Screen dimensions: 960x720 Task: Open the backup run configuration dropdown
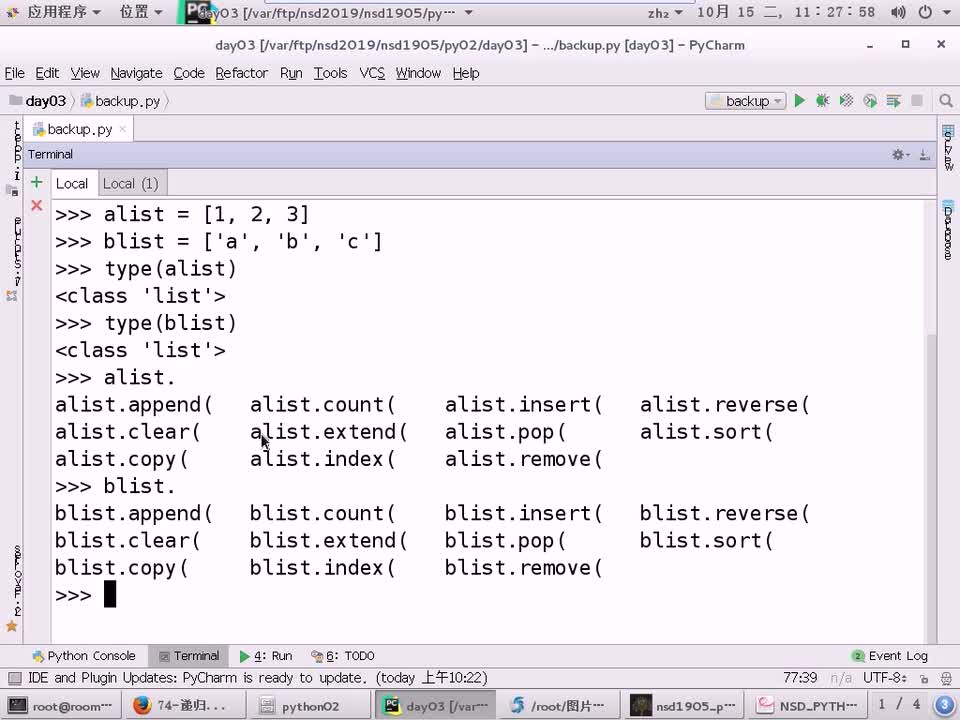click(x=744, y=101)
